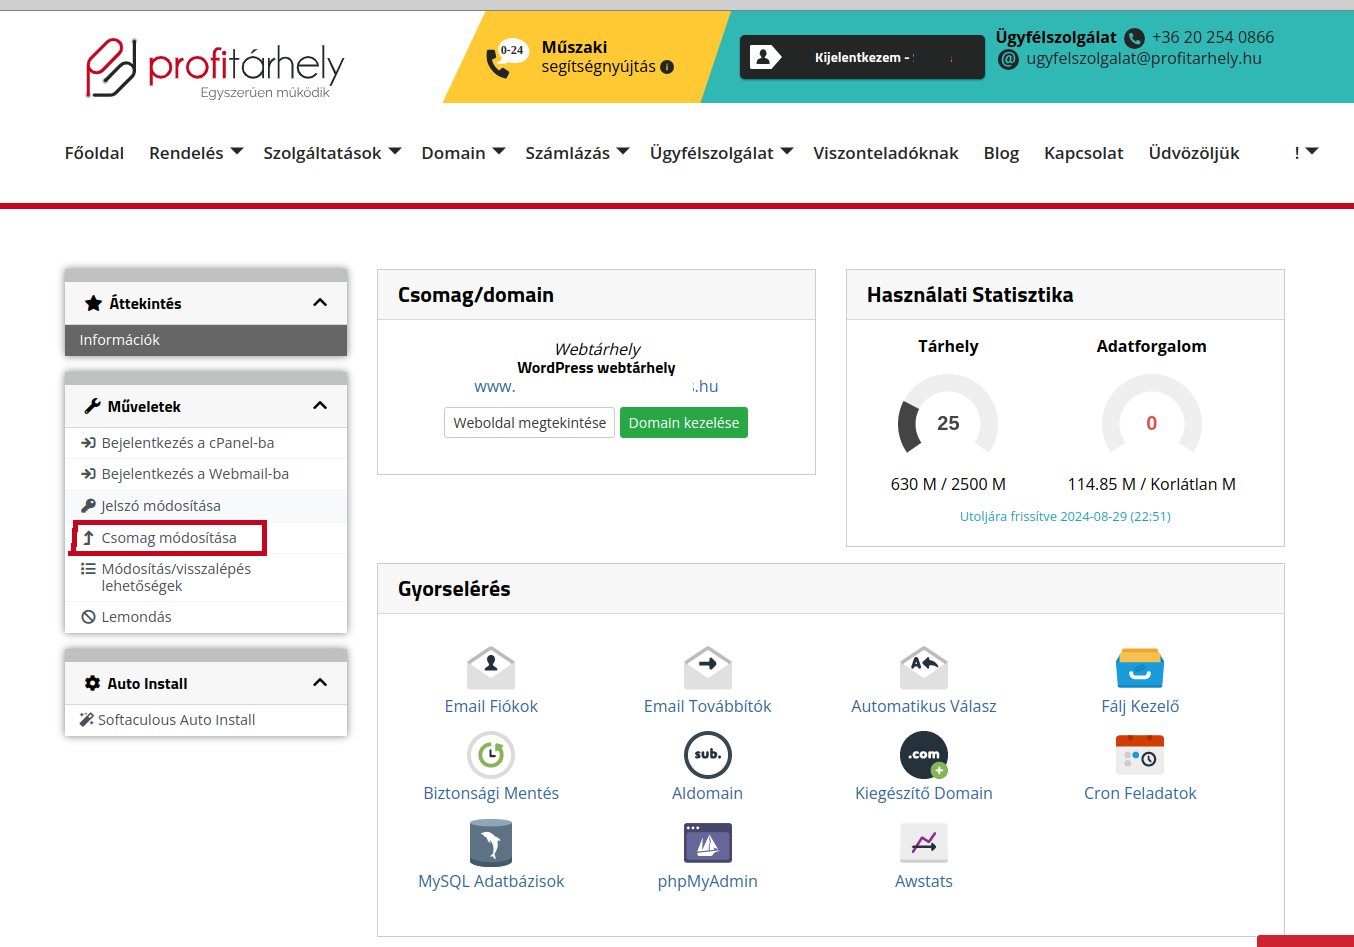Screen dimensions: 1354x947
Task: Click the ban icon next to Lemondás
Action: point(88,617)
